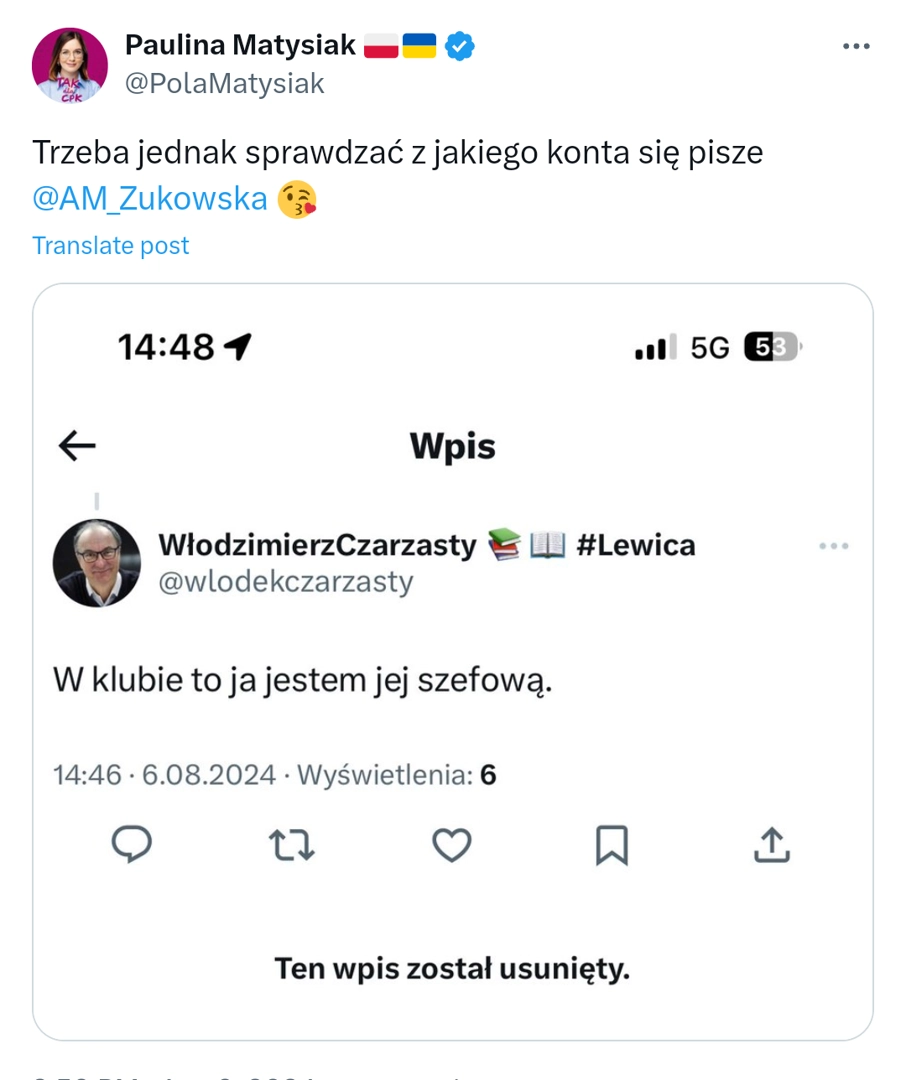Open the @AM_Zukowska mention link
This screenshot has width=906, height=1080.
point(150,199)
